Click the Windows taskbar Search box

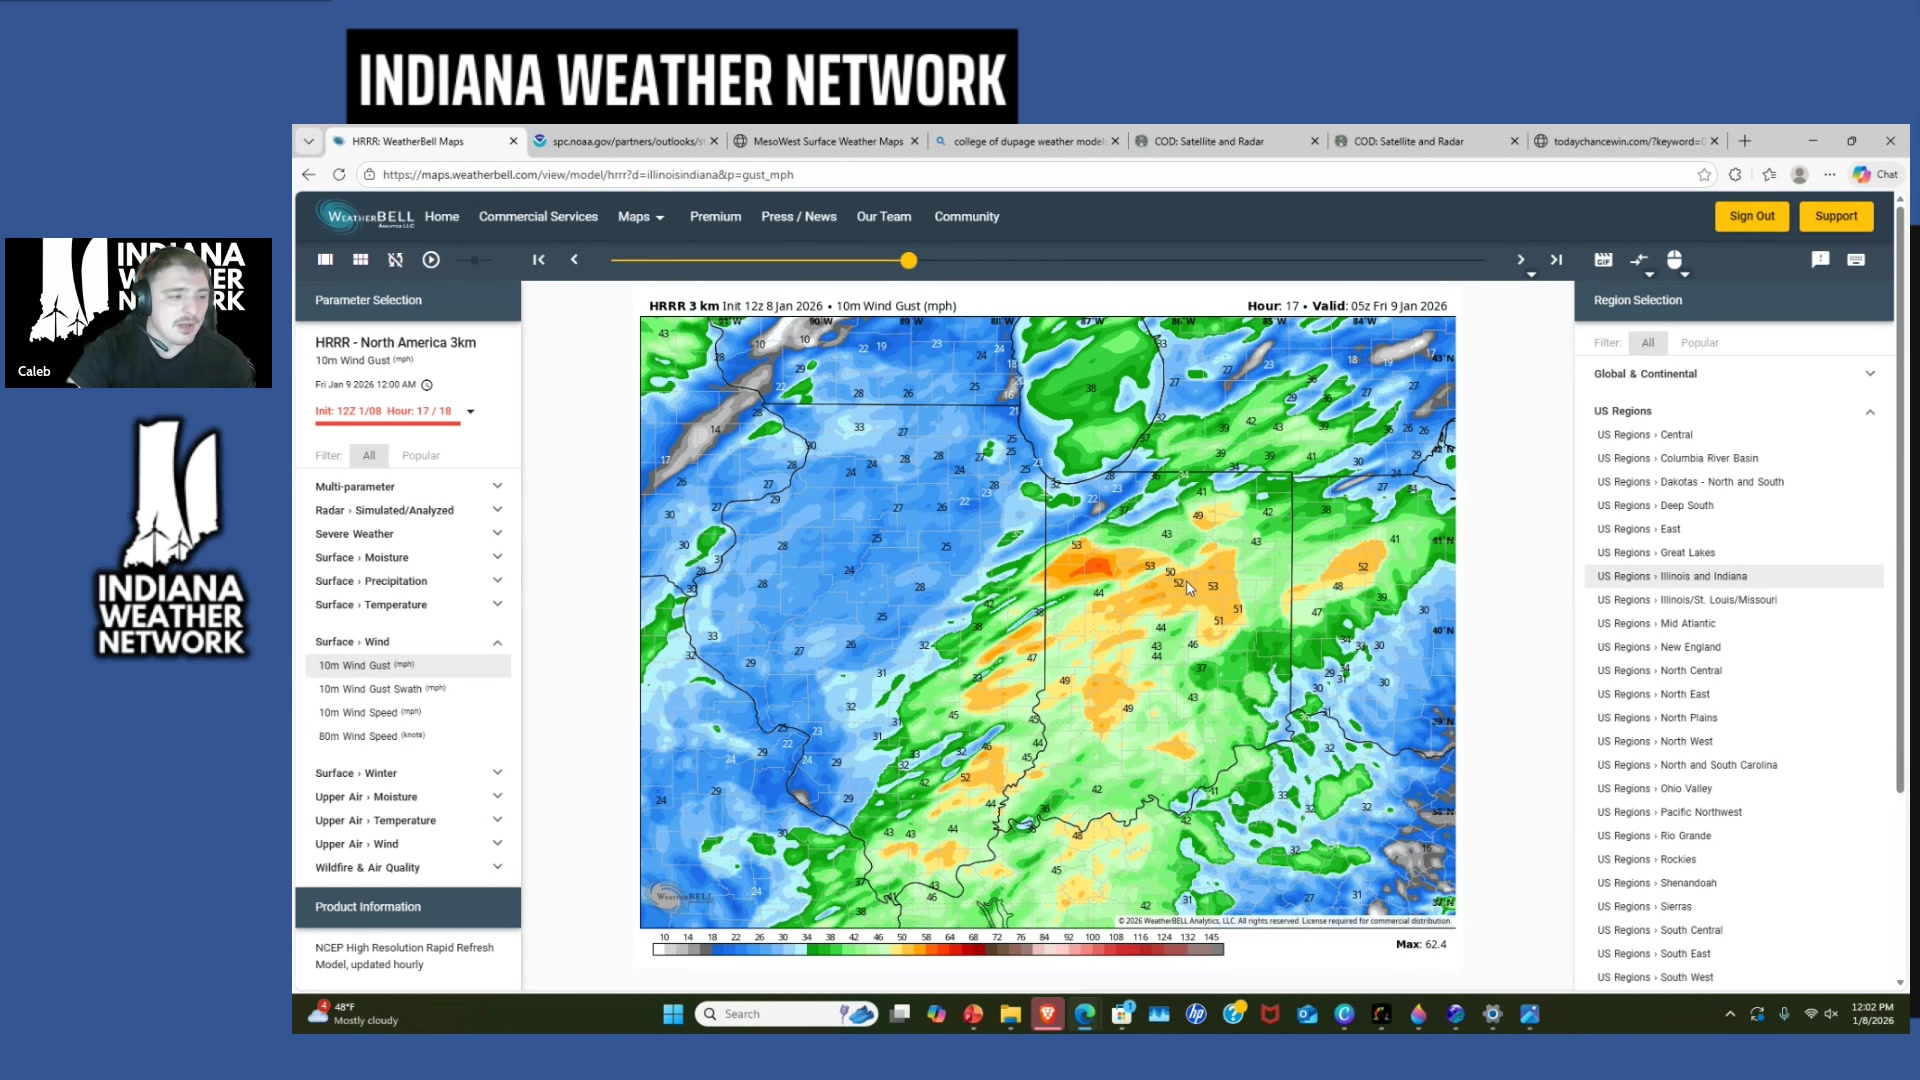(786, 1014)
